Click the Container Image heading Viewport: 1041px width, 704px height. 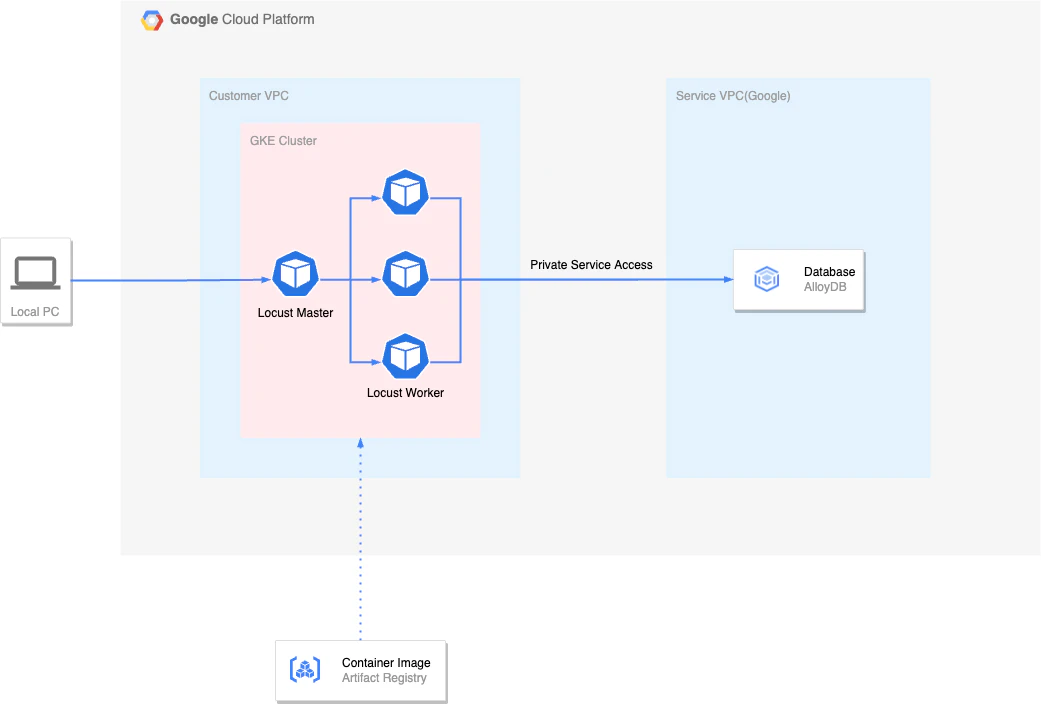click(386, 663)
